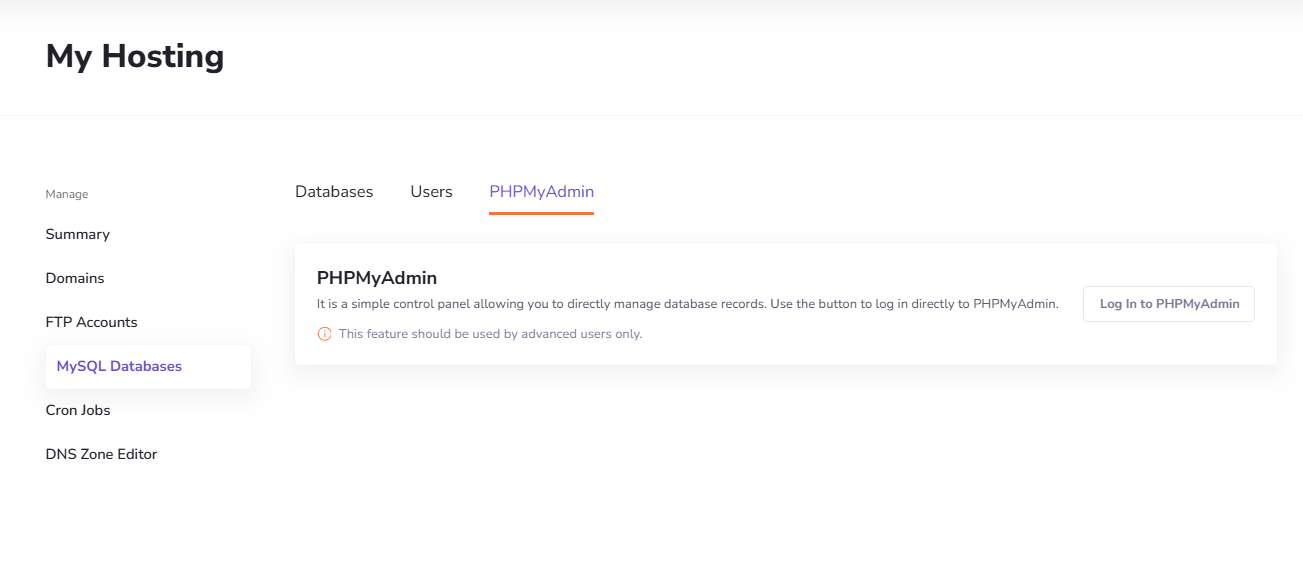Go to Domains in the sidebar
Viewport: 1303px width, 567px height.
[75, 278]
